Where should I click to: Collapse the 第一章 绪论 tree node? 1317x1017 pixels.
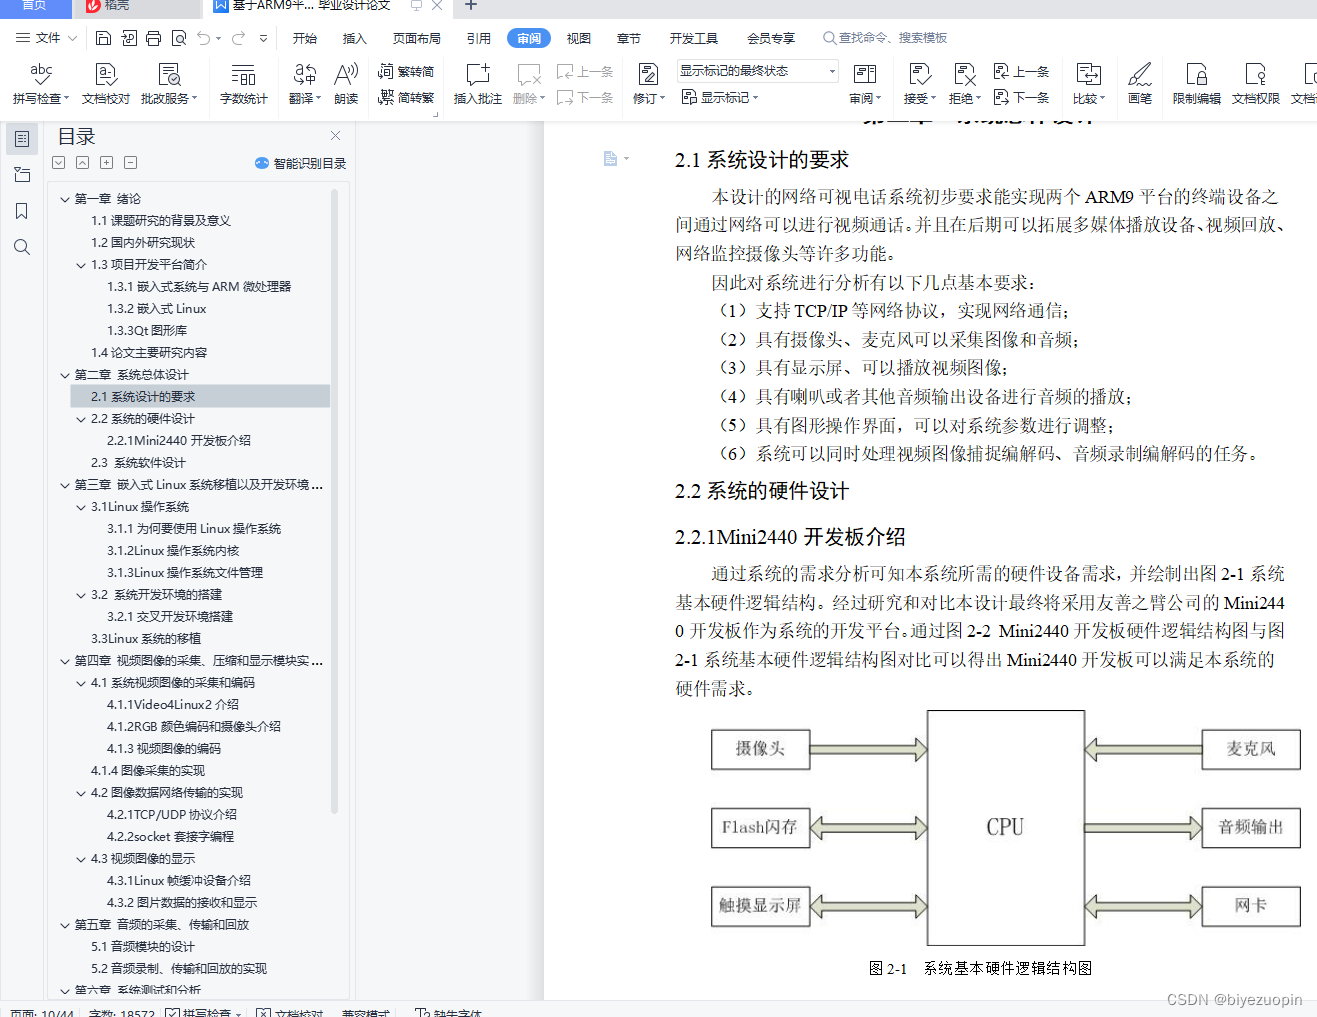coord(64,199)
